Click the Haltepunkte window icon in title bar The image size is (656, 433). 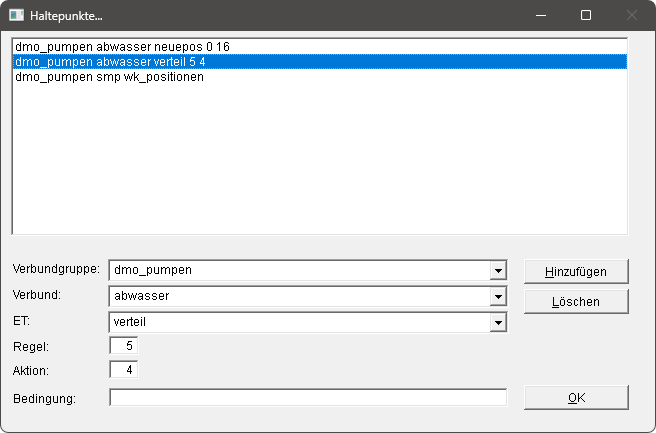click(x=17, y=16)
